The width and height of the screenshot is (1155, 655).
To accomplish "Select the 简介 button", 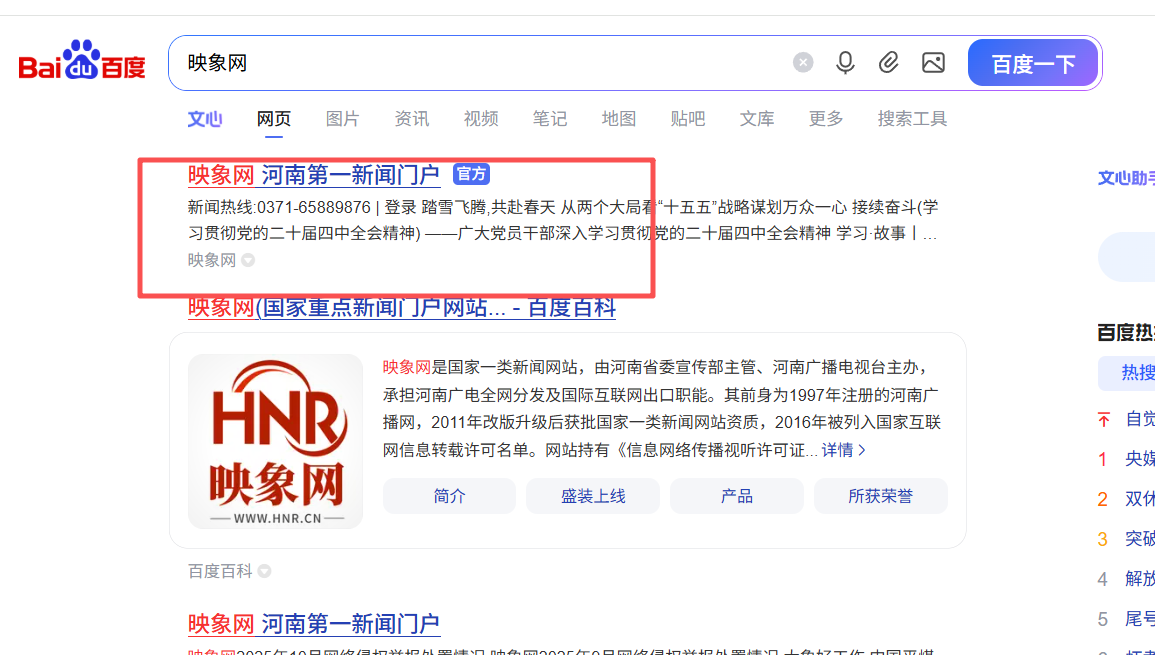I will click(449, 496).
